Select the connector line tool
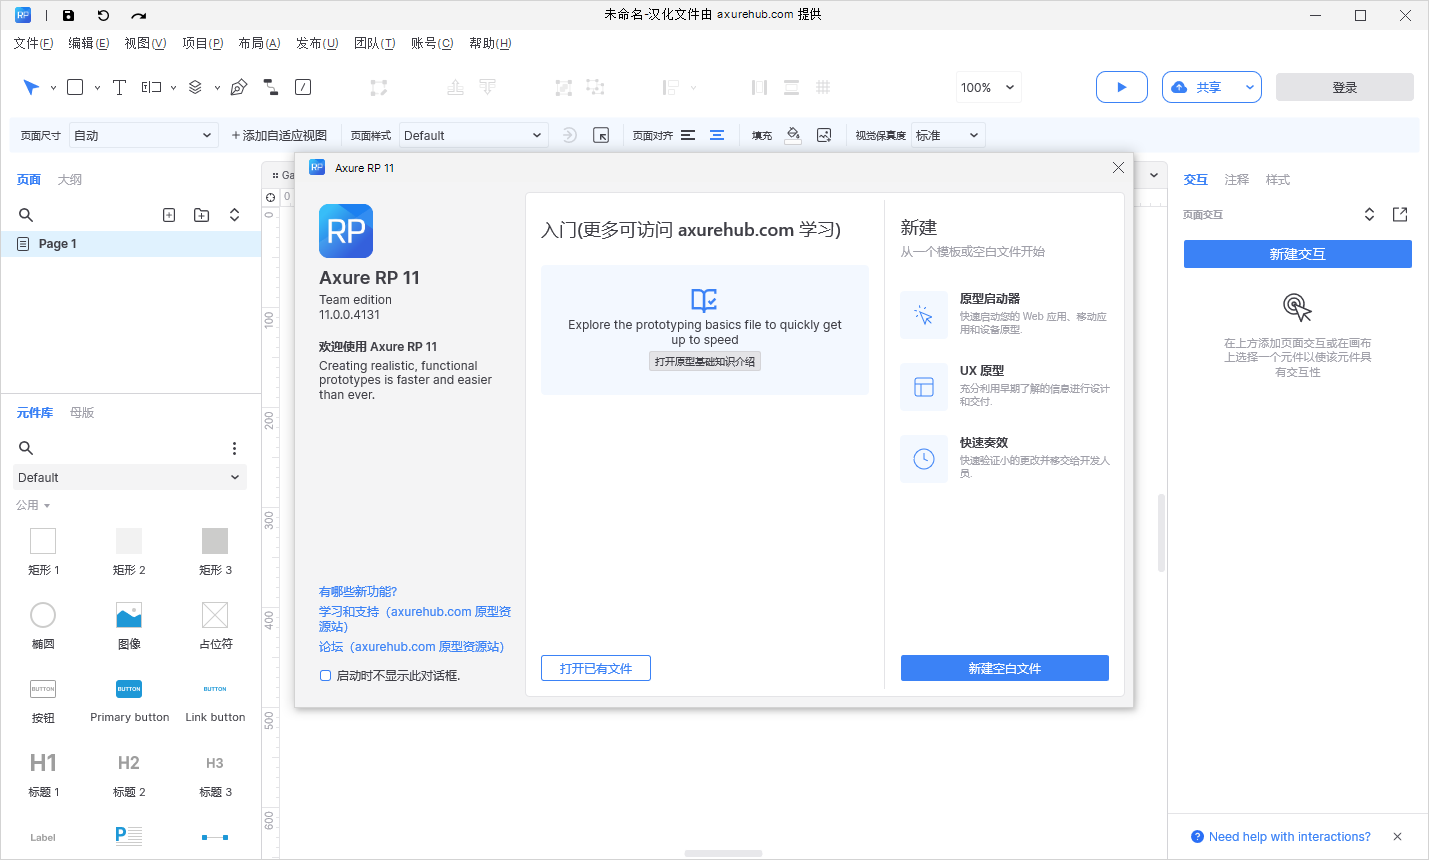This screenshot has height=860, width=1429. point(271,87)
